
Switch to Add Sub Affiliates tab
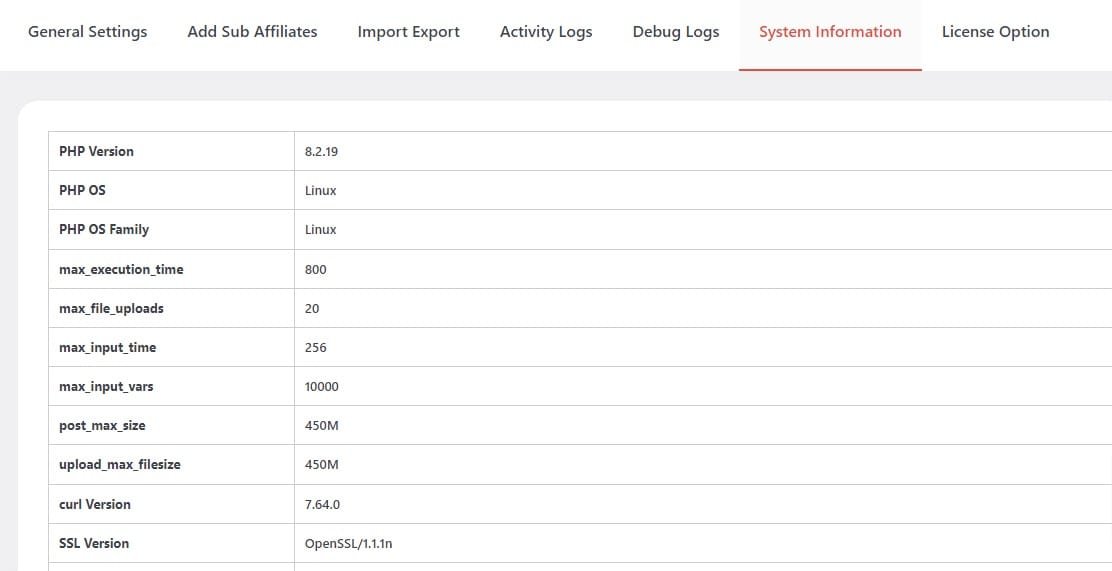[x=252, y=32]
